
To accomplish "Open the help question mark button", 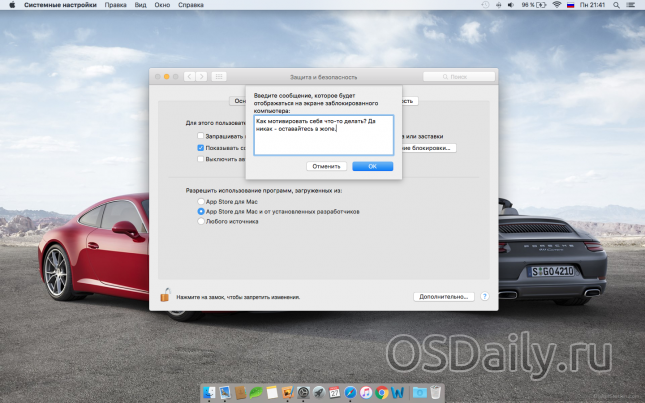I will (484, 297).
